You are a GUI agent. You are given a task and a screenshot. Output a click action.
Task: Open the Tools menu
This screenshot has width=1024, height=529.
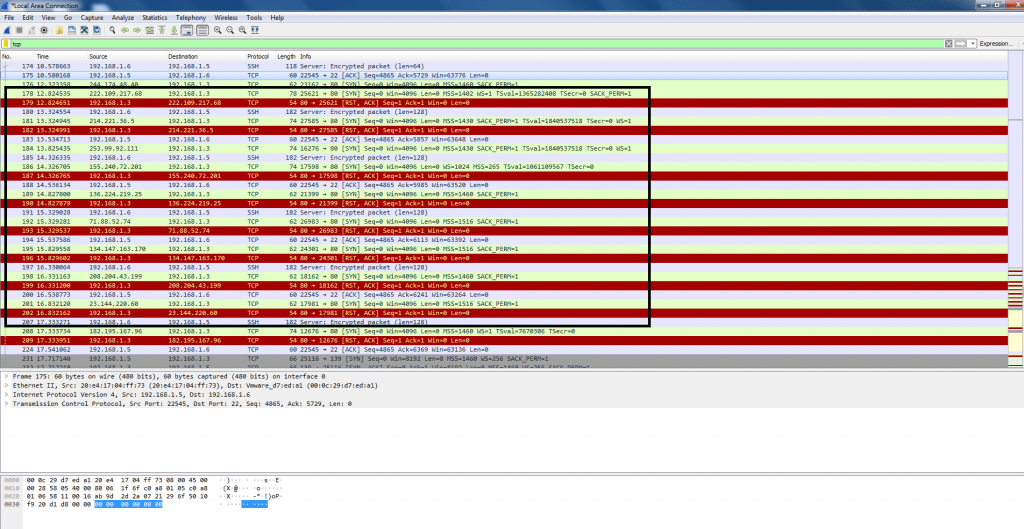coord(254,18)
